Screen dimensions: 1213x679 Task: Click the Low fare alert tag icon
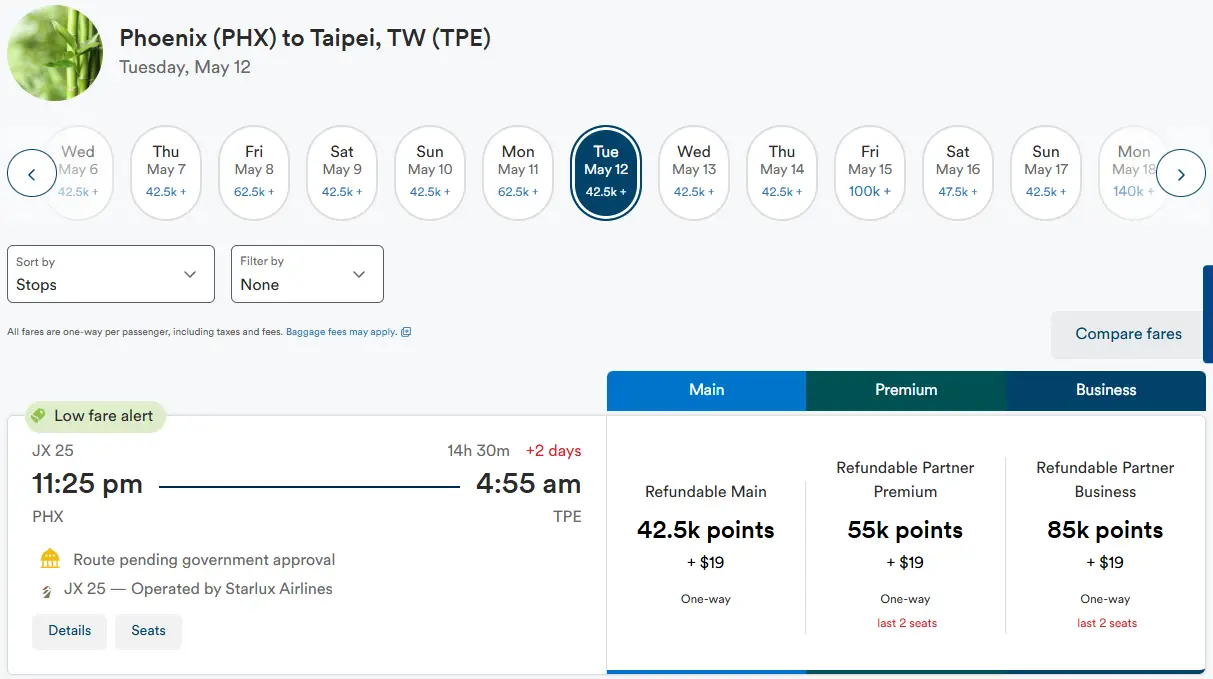tap(38, 415)
